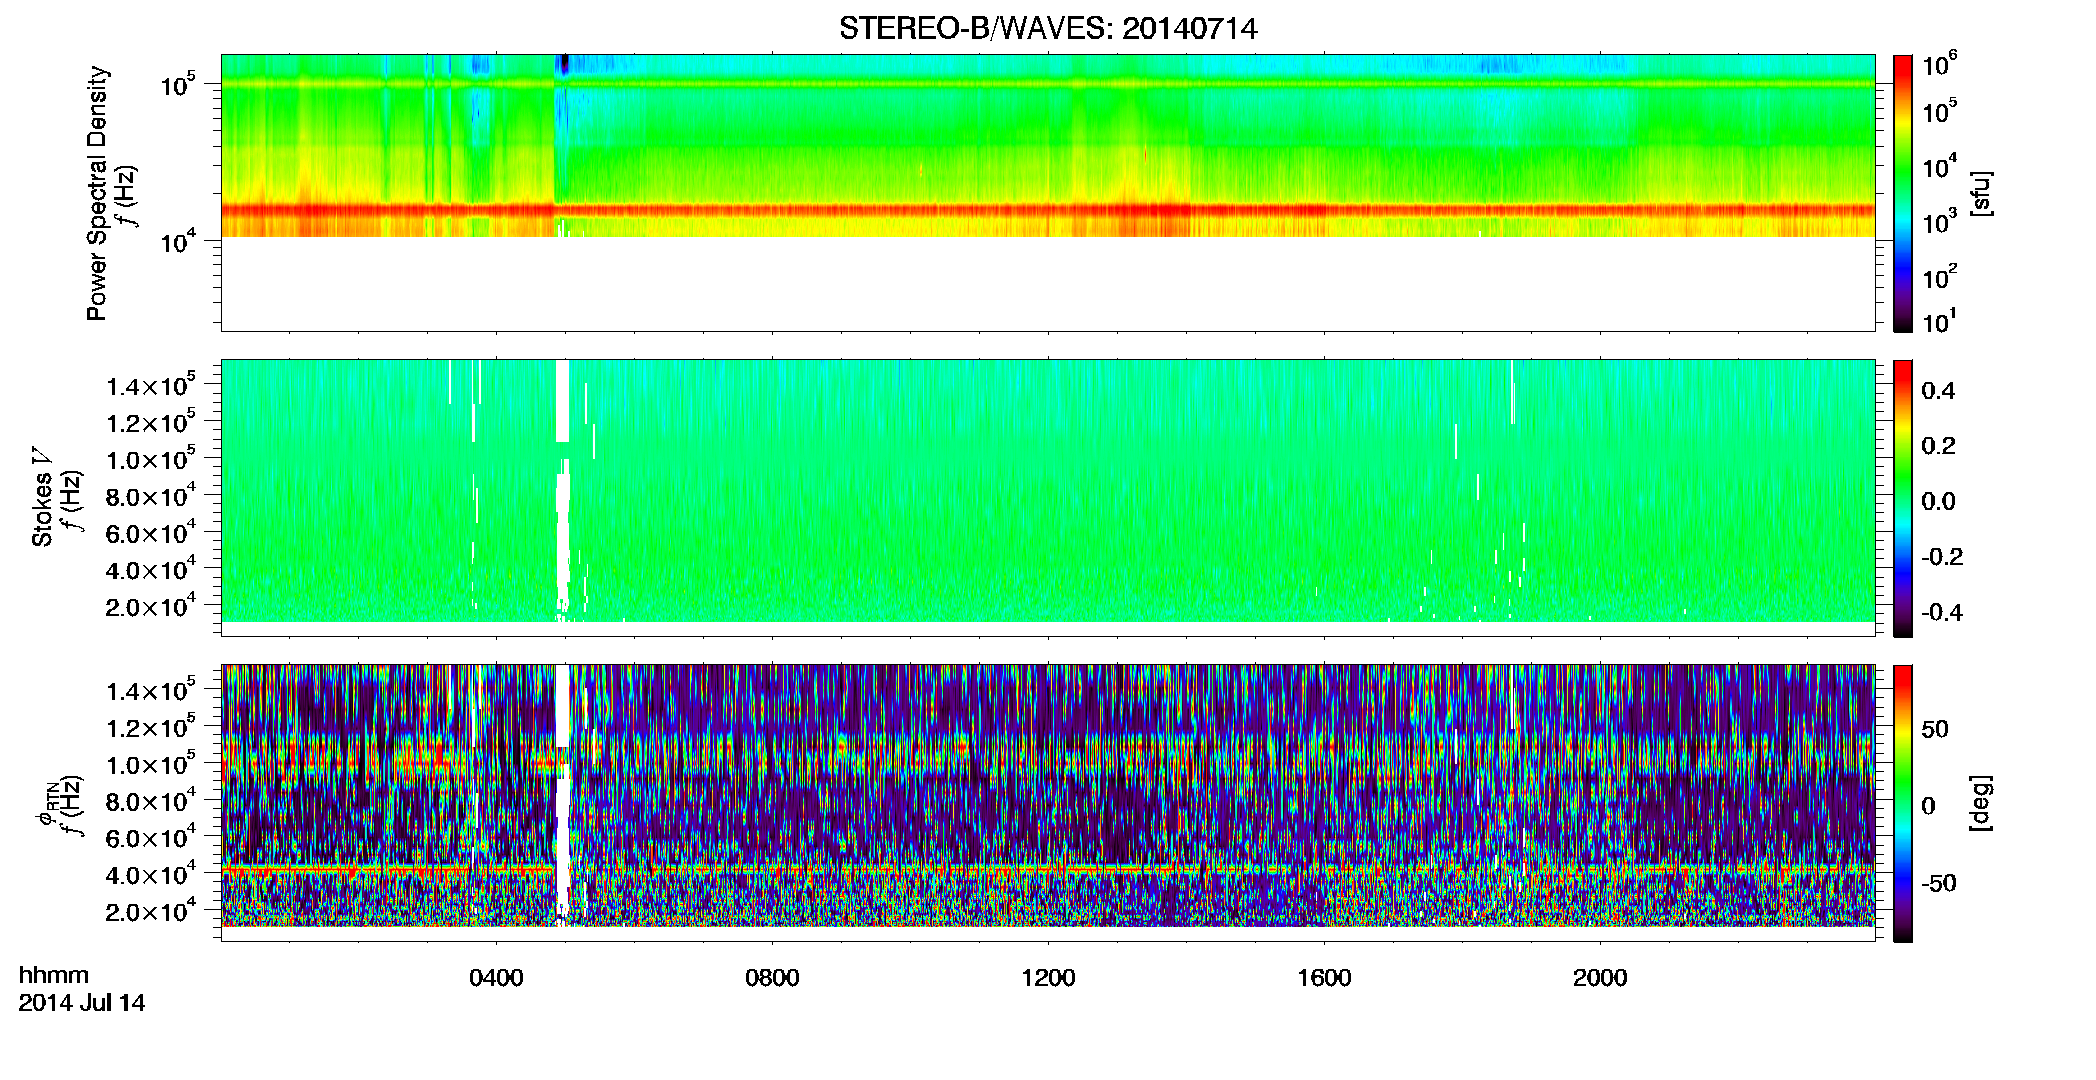
Task: Click the [sfu] units label
Action: [x=1979, y=193]
